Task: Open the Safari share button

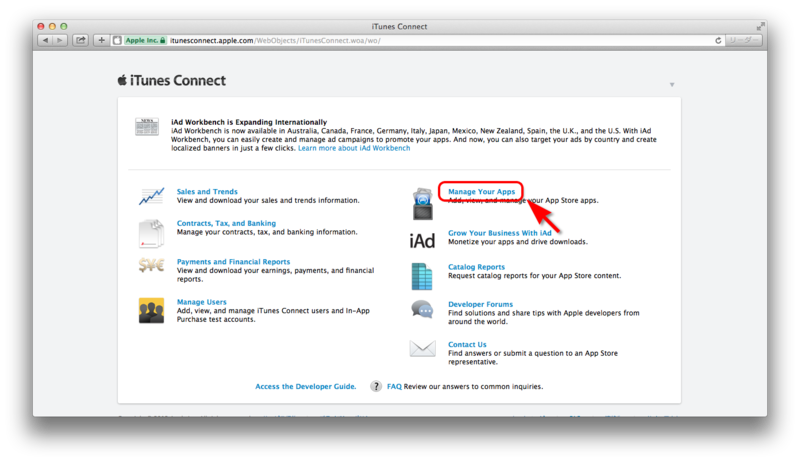Action: (x=81, y=40)
